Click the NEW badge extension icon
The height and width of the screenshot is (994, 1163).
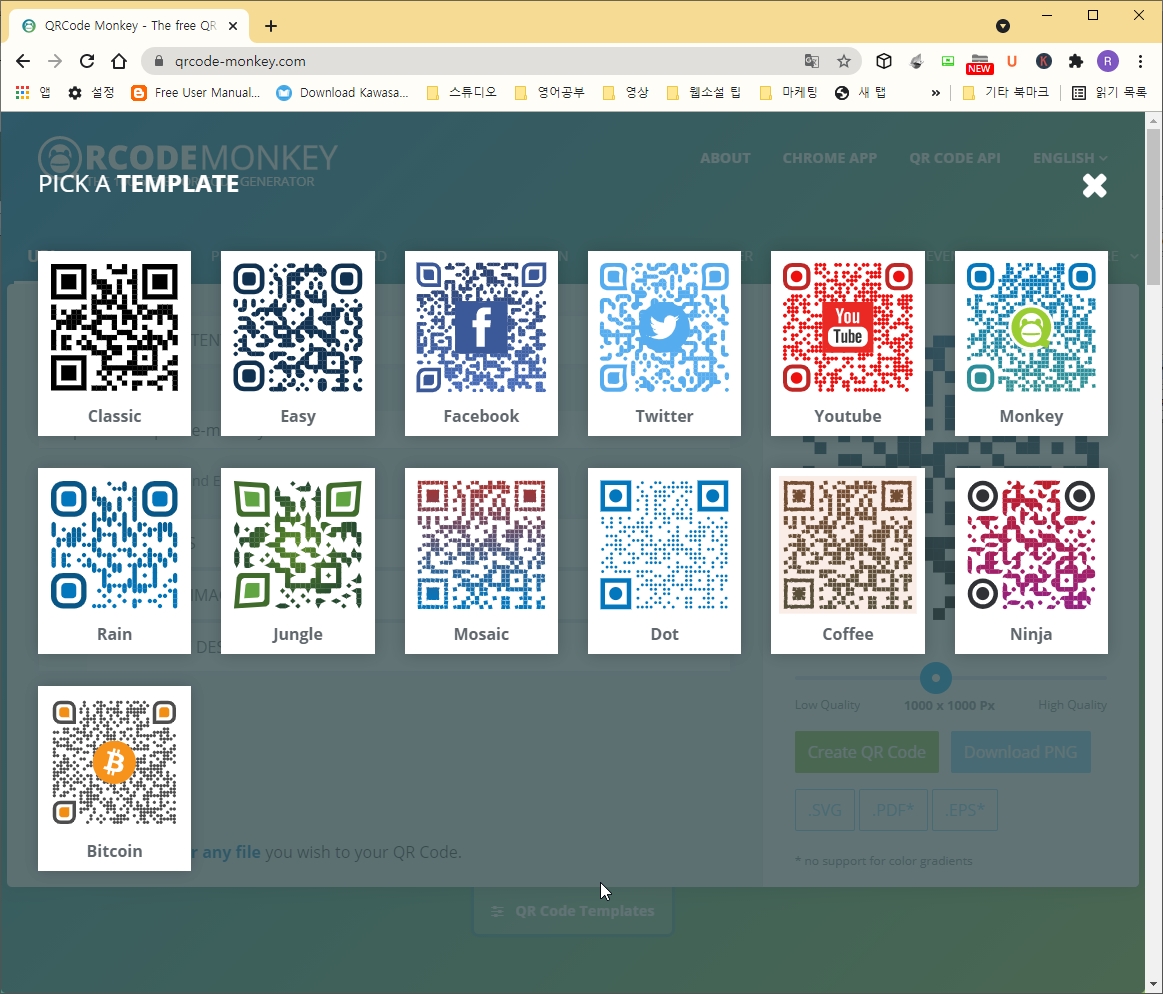(979, 64)
